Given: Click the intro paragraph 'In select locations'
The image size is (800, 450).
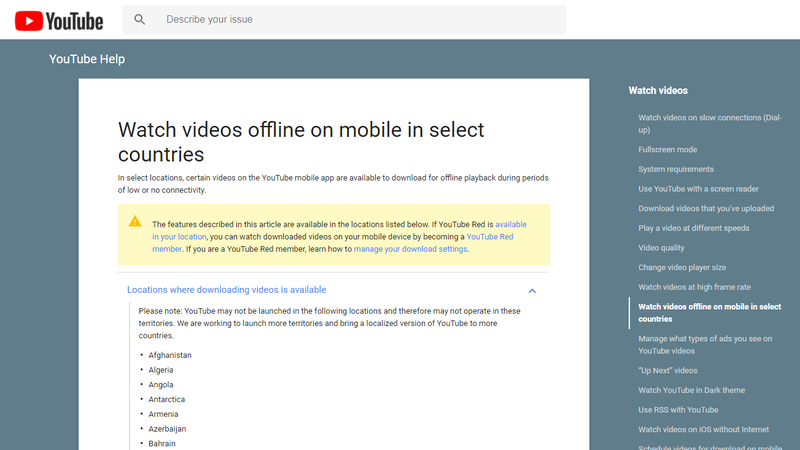Looking at the screenshot, I should point(333,184).
